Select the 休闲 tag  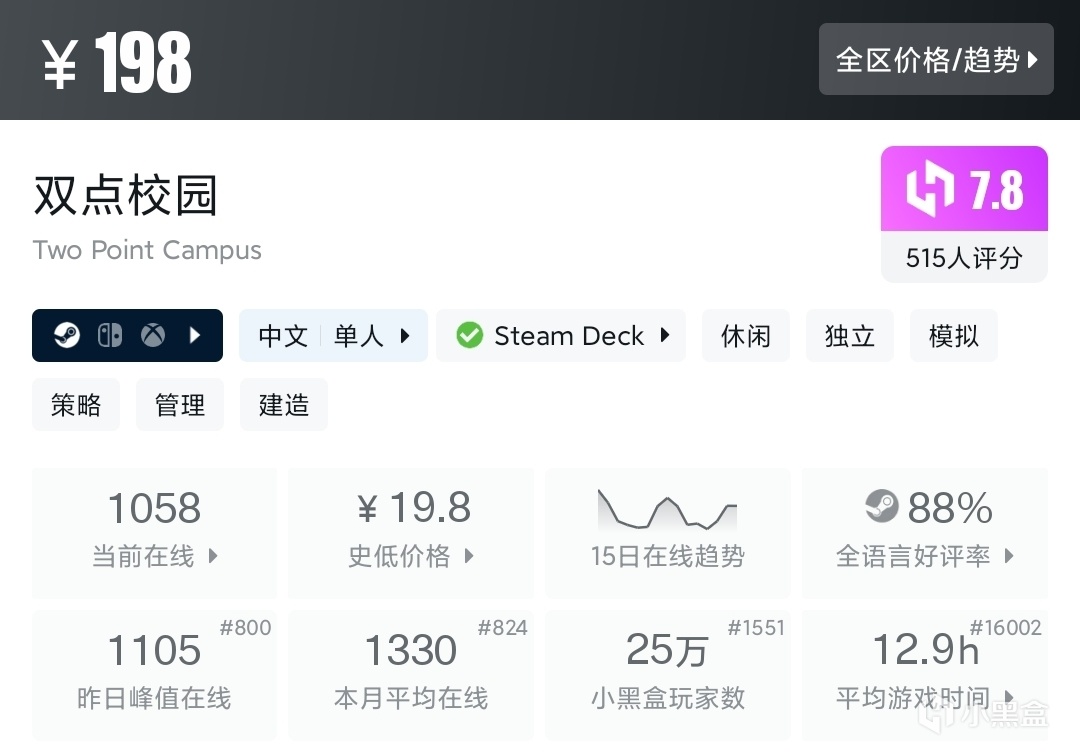click(x=746, y=336)
